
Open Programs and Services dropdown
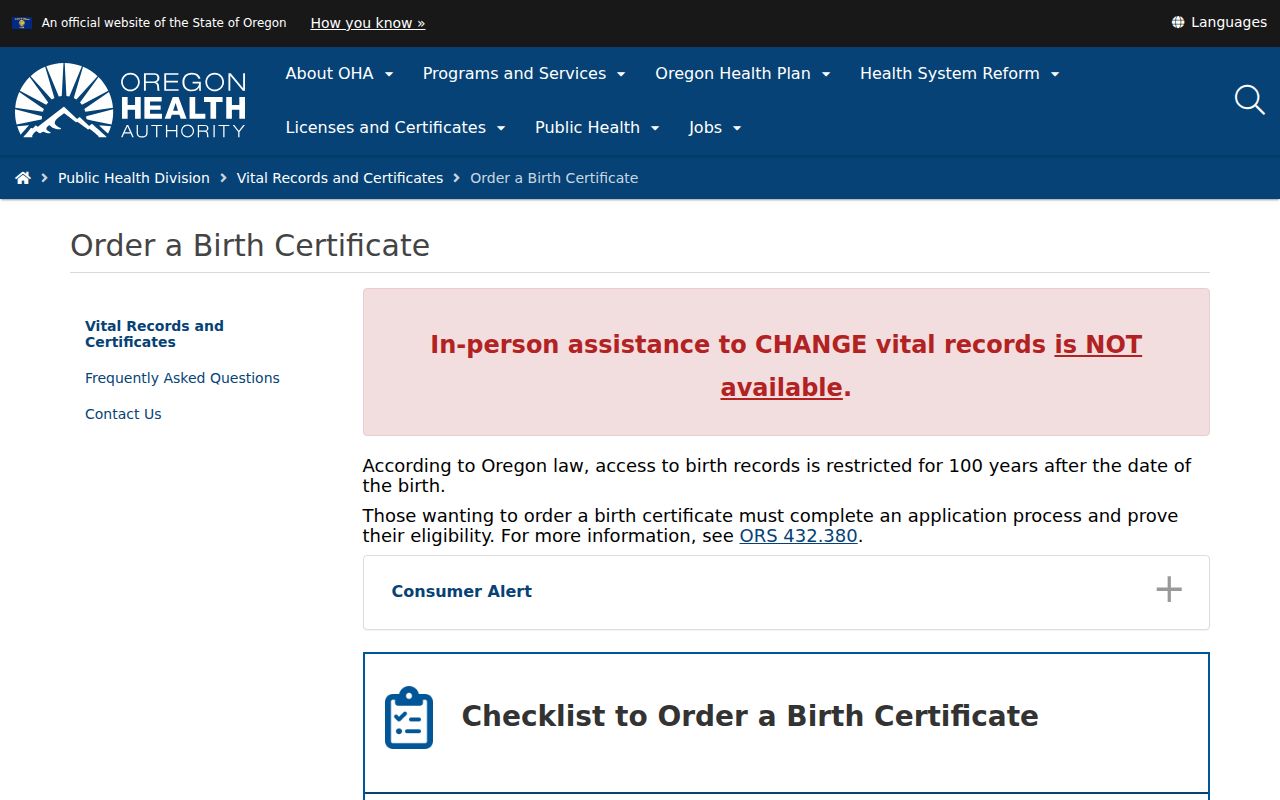524,73
